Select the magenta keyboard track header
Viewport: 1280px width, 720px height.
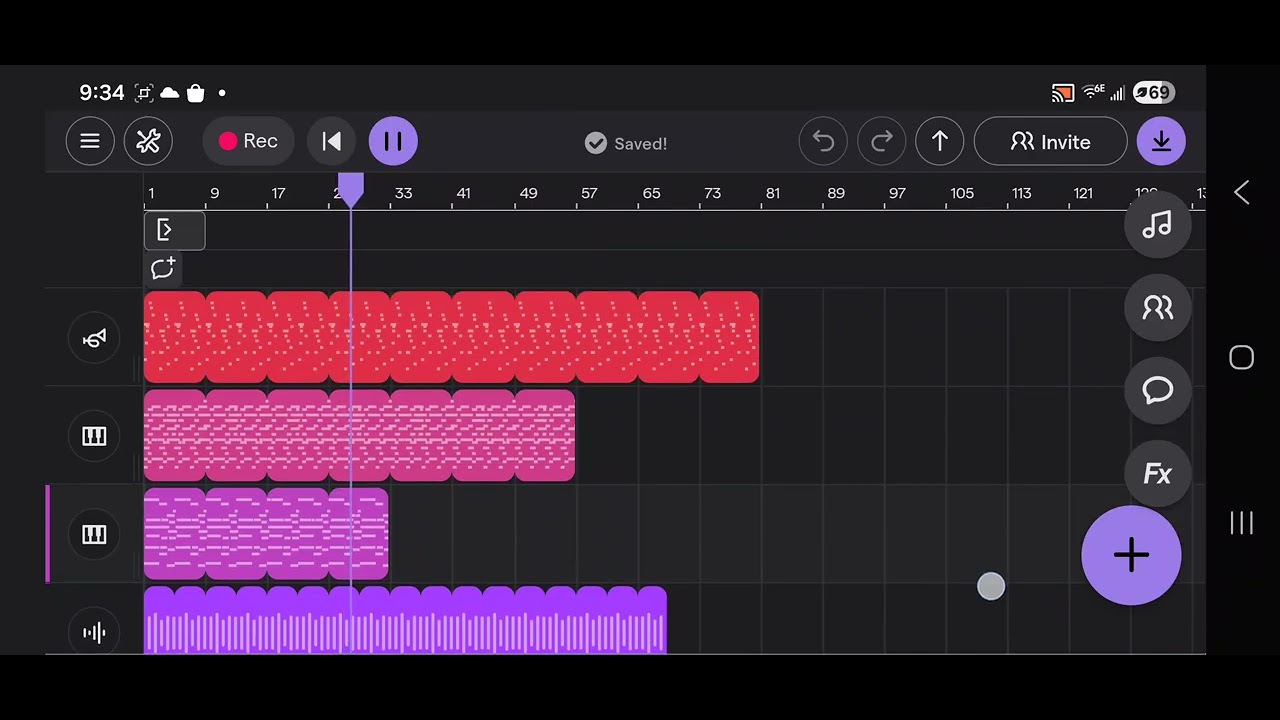coord(94,534)
